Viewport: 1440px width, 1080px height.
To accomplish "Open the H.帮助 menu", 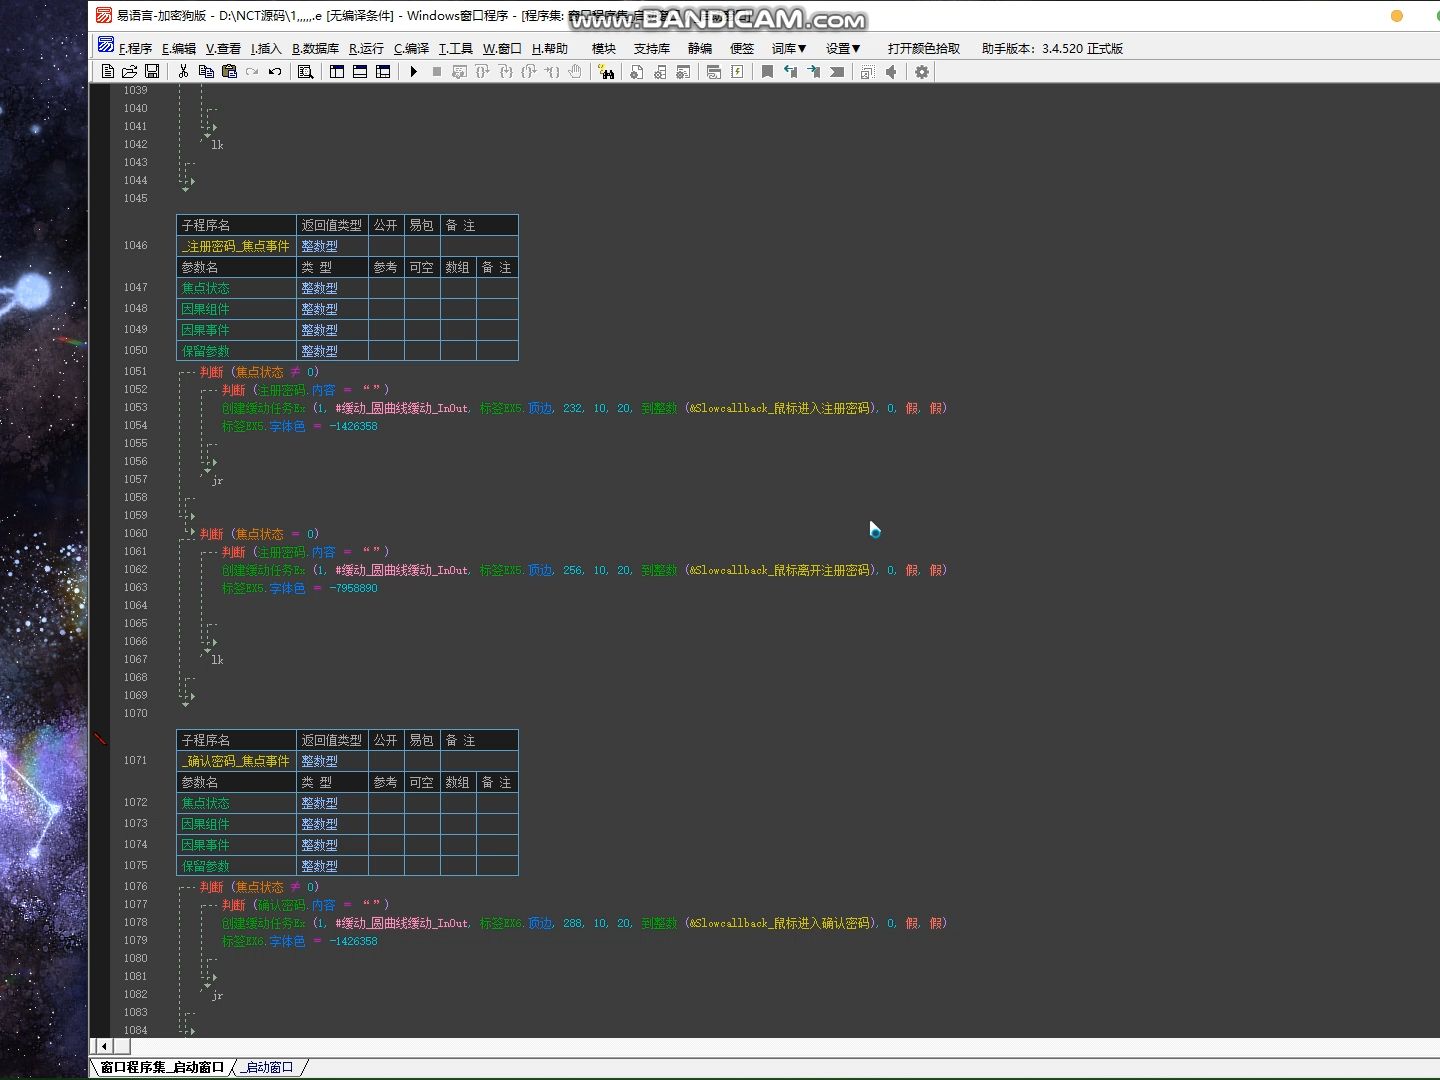I will pos(549,48).
